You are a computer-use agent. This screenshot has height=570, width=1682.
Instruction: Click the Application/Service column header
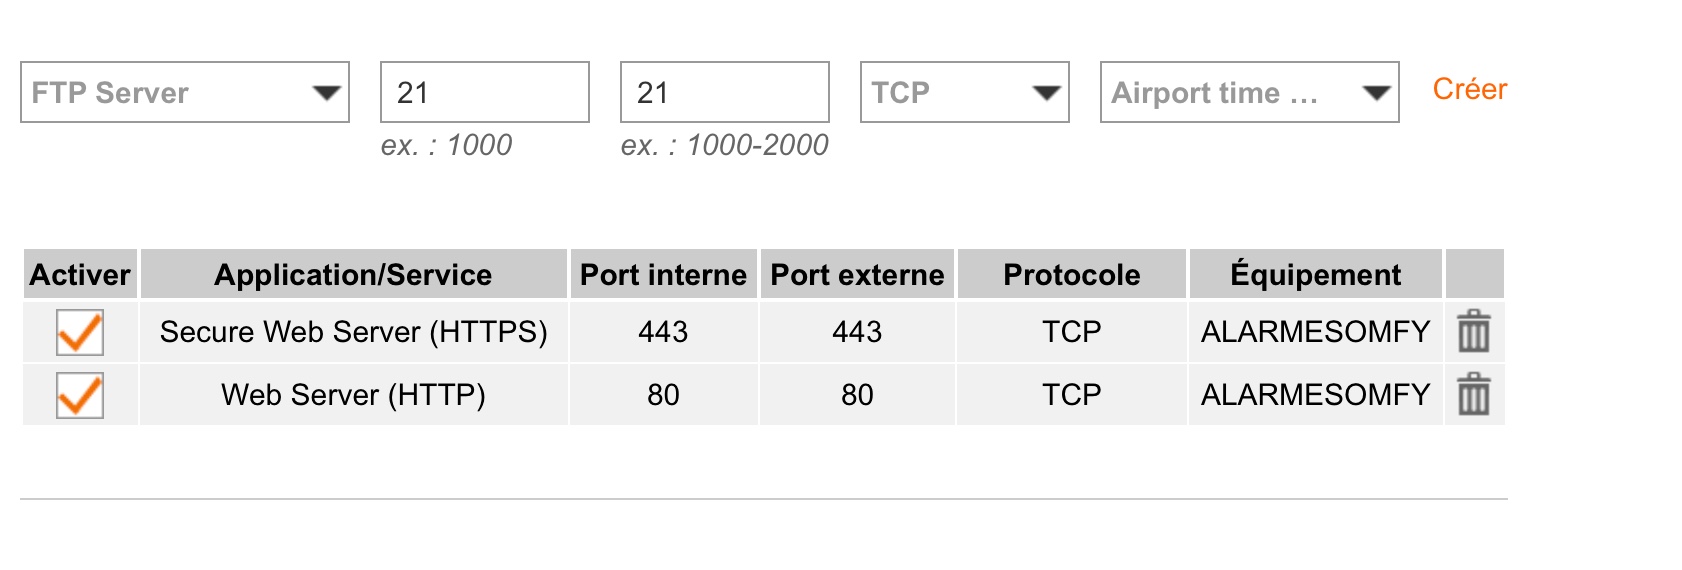coord(353,274)
